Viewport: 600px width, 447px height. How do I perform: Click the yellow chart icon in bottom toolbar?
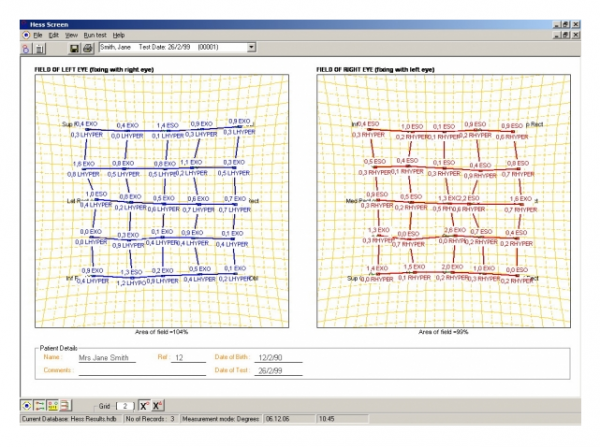tap(52, 406)
